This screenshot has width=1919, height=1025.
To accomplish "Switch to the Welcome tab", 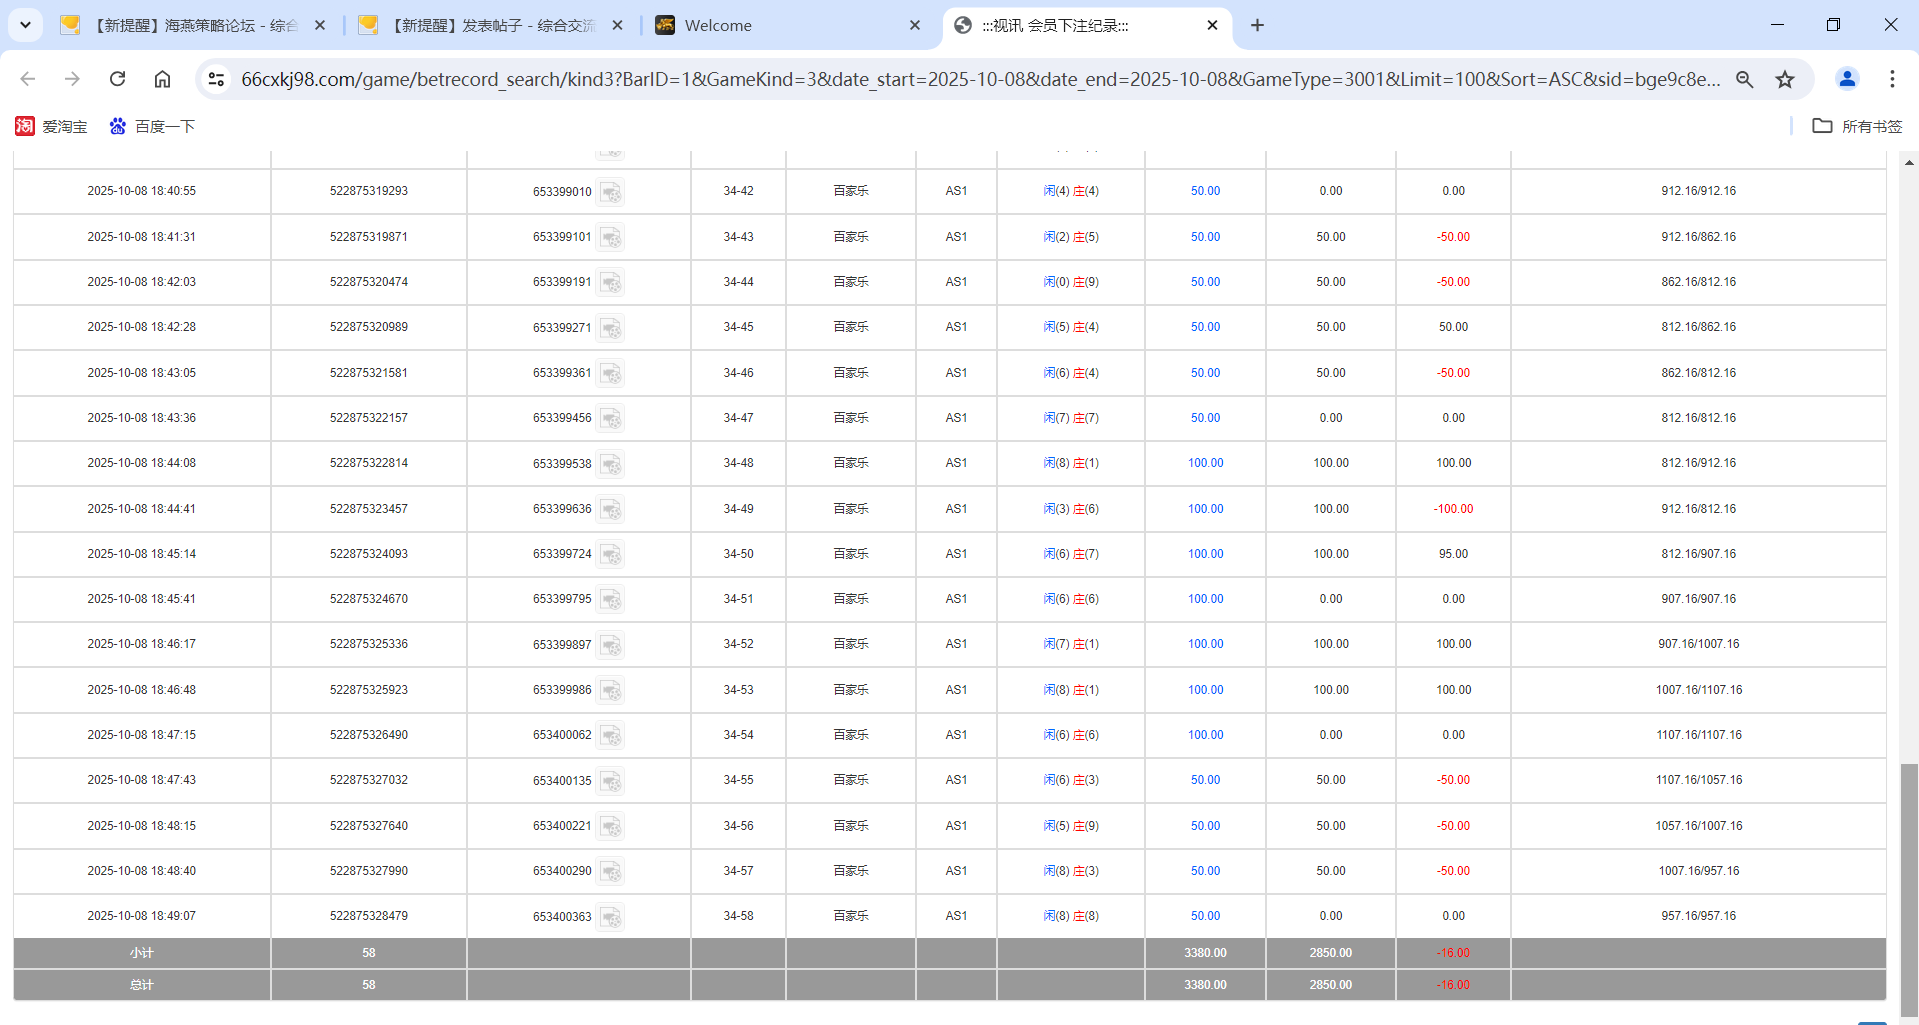I will click(718, 25).
